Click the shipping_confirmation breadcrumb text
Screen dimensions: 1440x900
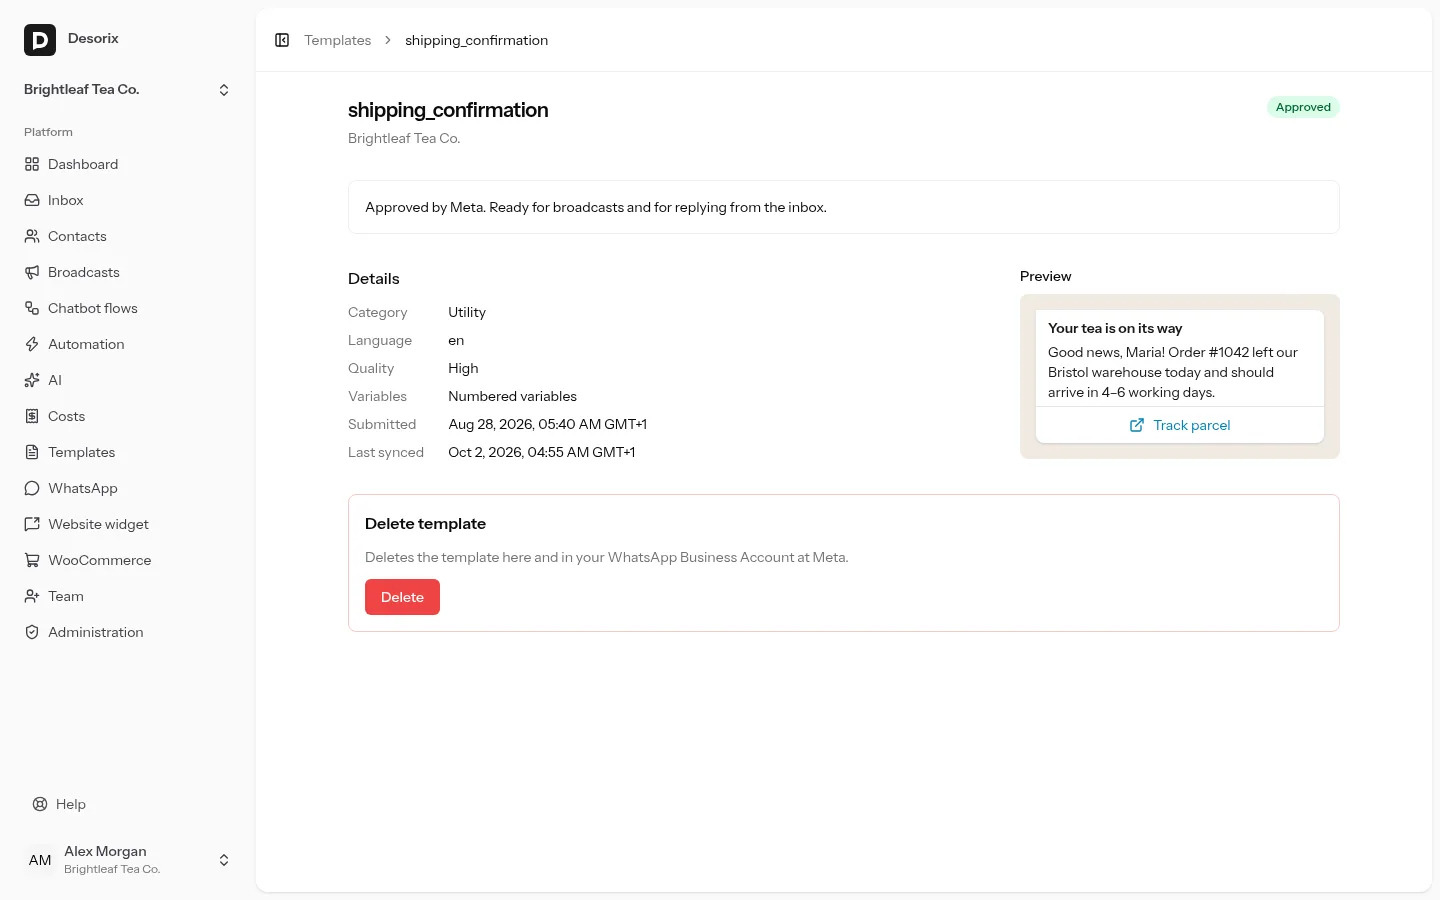coord(476,40)
